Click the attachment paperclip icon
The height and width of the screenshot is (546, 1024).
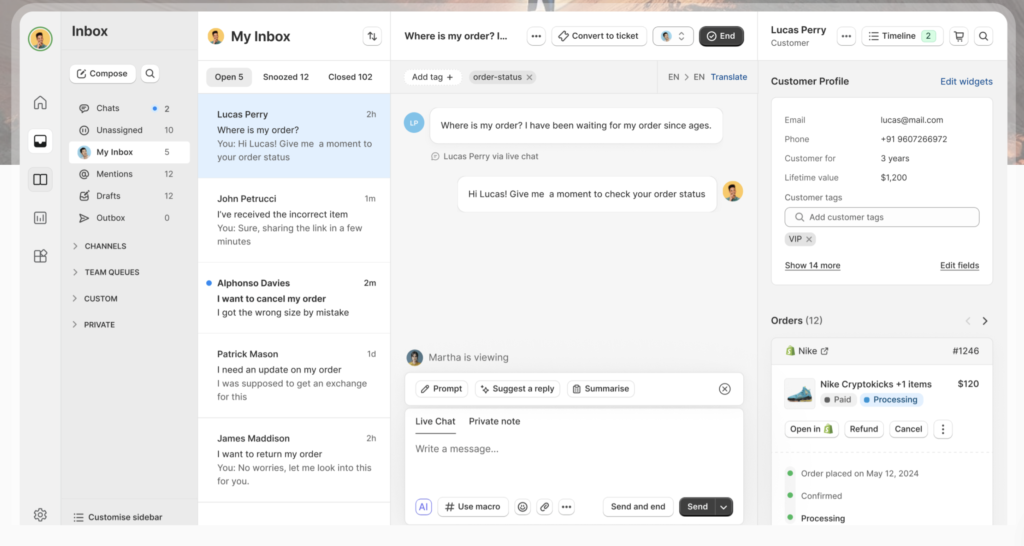pyautogui.click(x=544, y=507)
